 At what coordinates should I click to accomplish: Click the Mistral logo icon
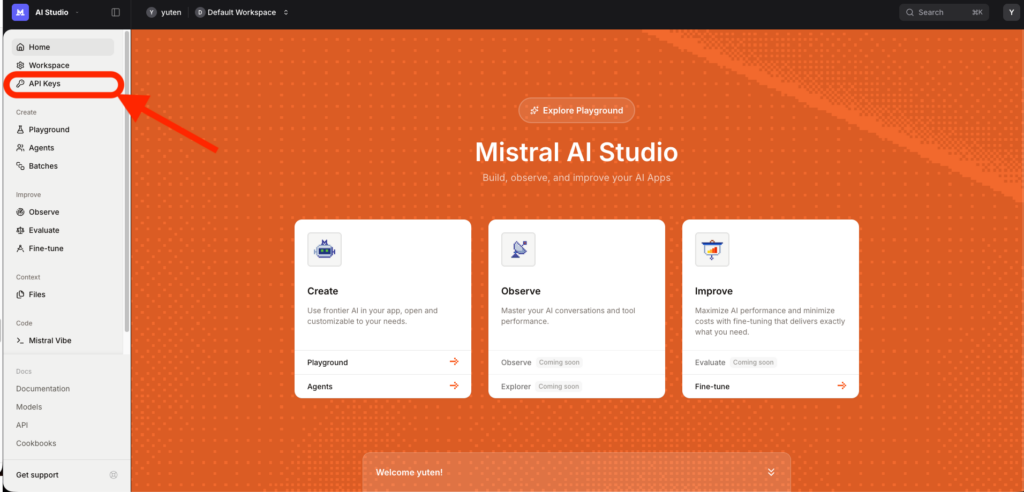(20, 12)
